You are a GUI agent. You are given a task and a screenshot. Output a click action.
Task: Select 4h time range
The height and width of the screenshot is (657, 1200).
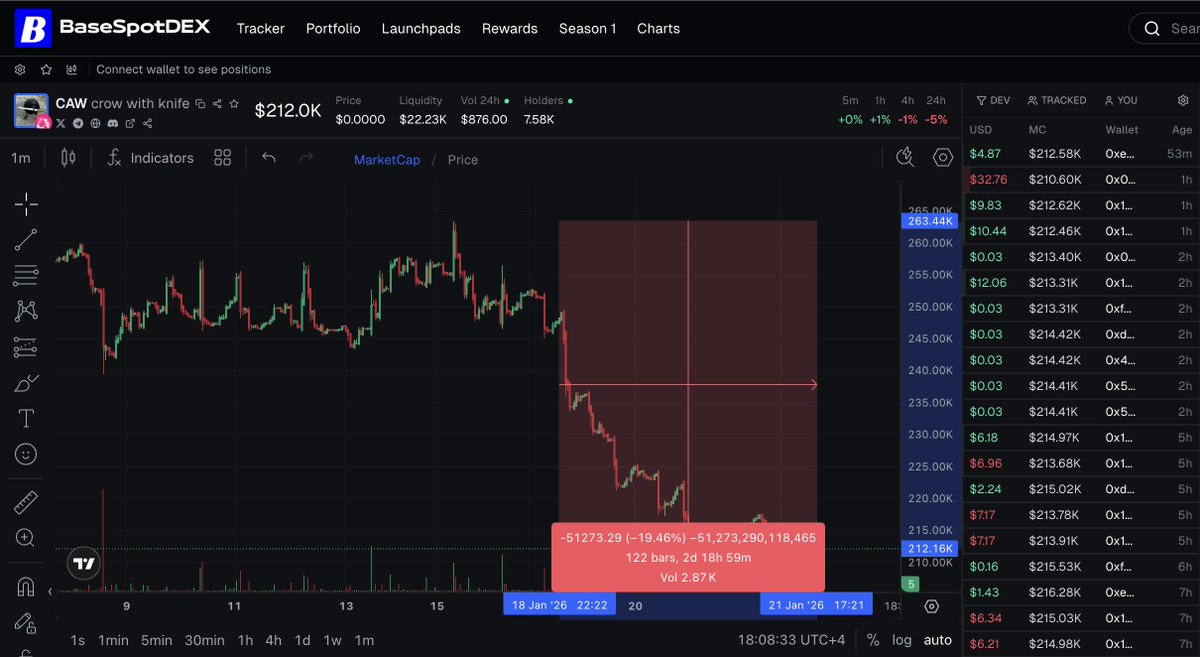point(273,640)
